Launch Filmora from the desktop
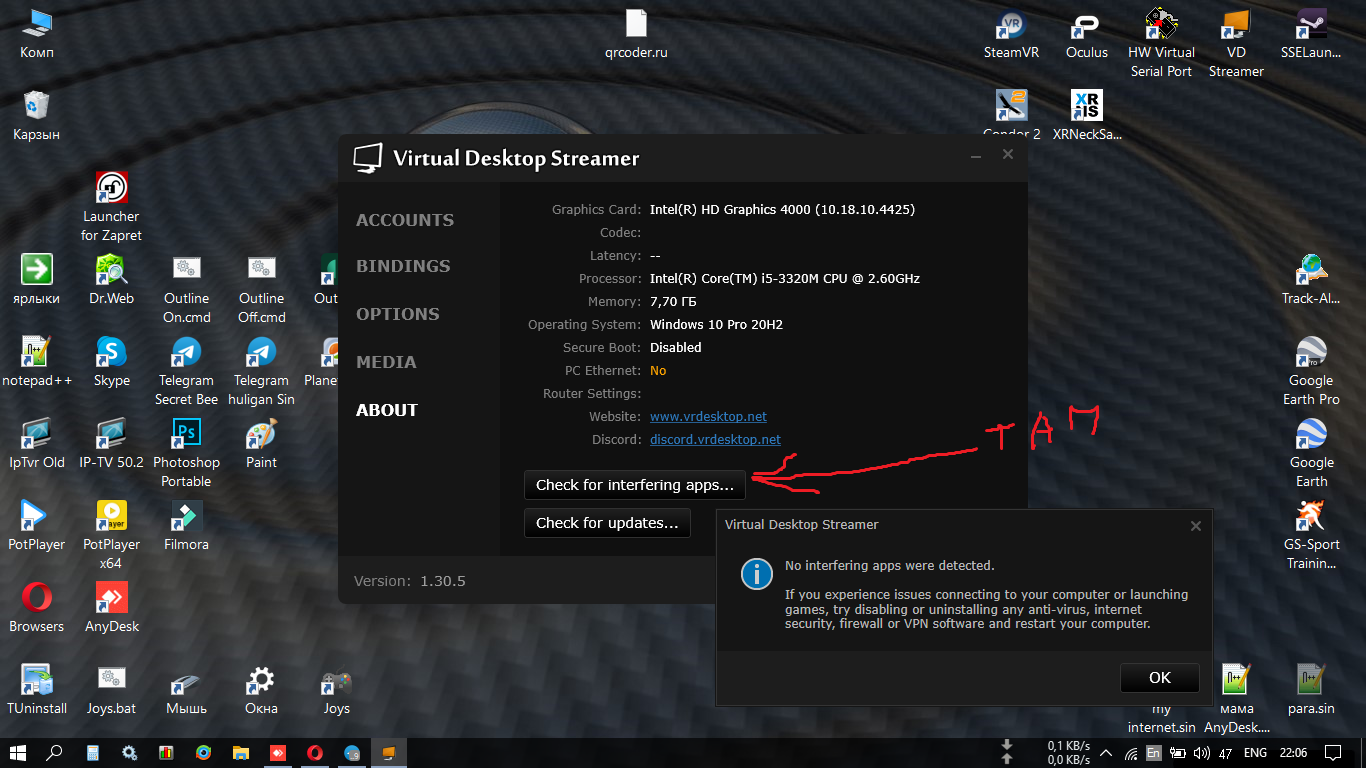1366x768 pixels. (186, 518)
